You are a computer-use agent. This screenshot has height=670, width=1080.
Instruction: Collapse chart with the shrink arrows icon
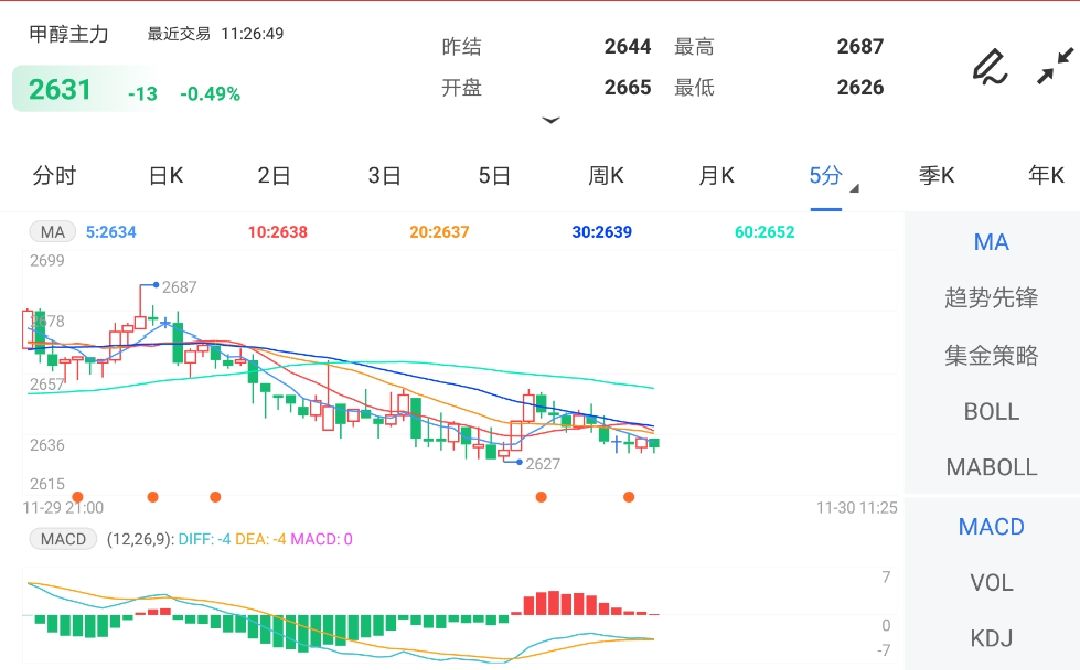pyautogui.click(x=1055, y=65)
